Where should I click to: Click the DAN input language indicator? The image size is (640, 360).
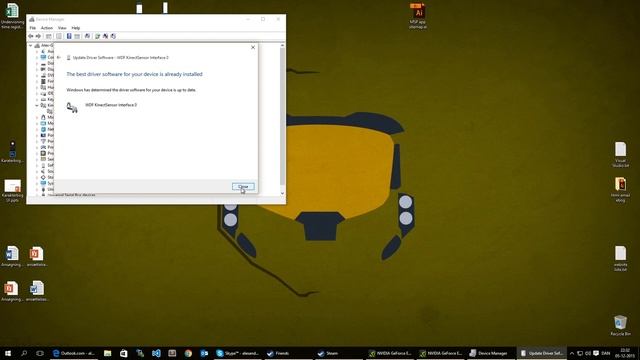606,353
